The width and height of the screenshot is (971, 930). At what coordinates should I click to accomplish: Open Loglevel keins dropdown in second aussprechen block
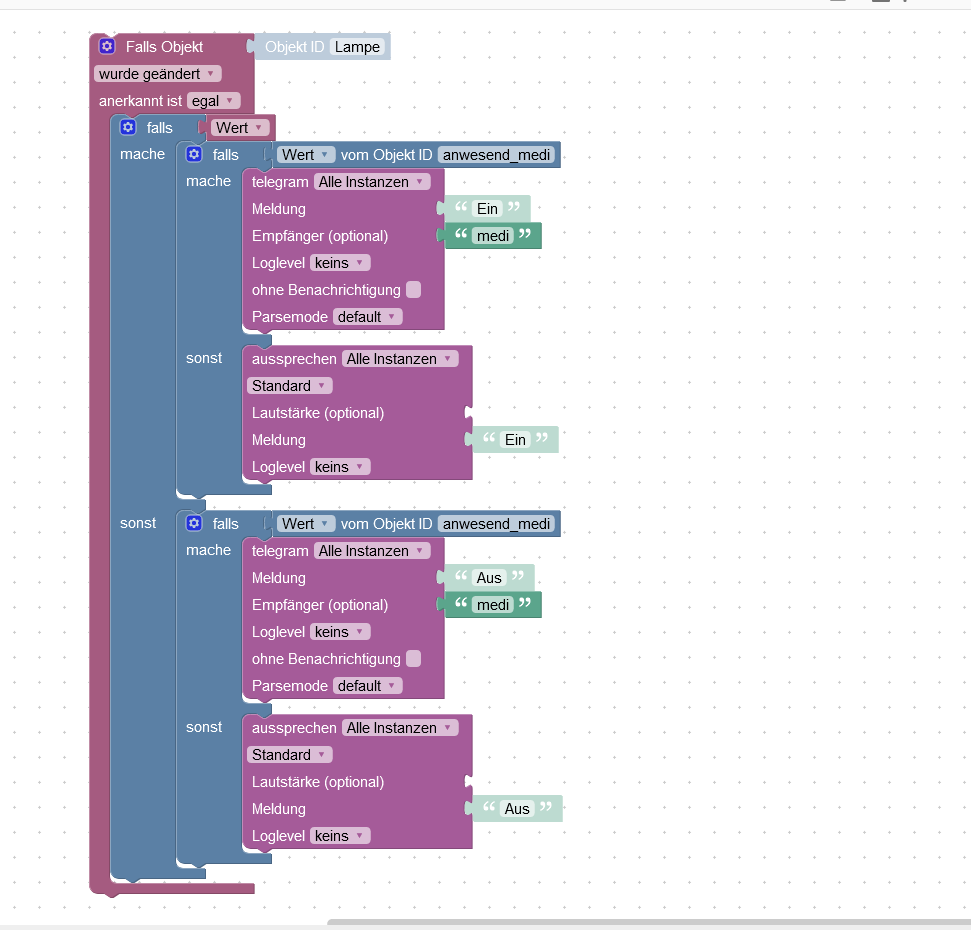point(340,836)
